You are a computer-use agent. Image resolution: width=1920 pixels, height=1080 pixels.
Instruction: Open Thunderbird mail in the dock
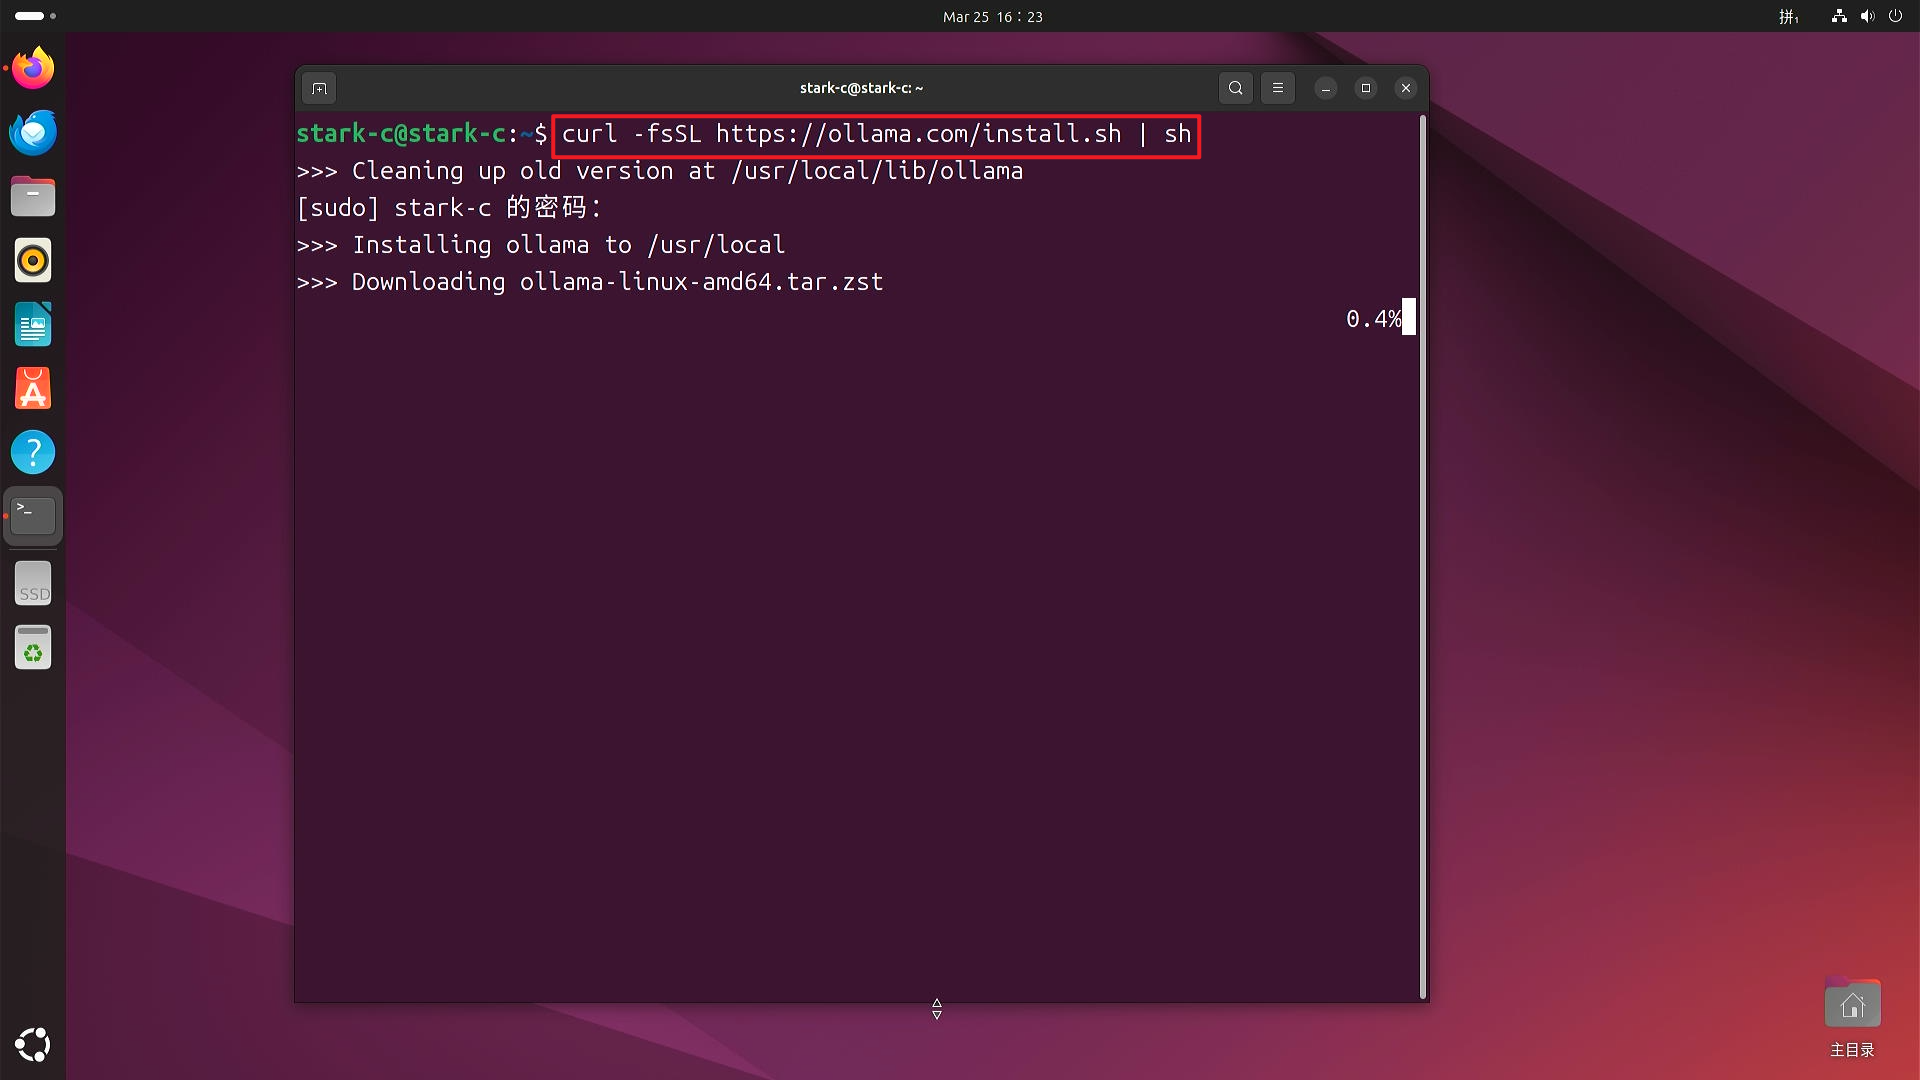33,133
